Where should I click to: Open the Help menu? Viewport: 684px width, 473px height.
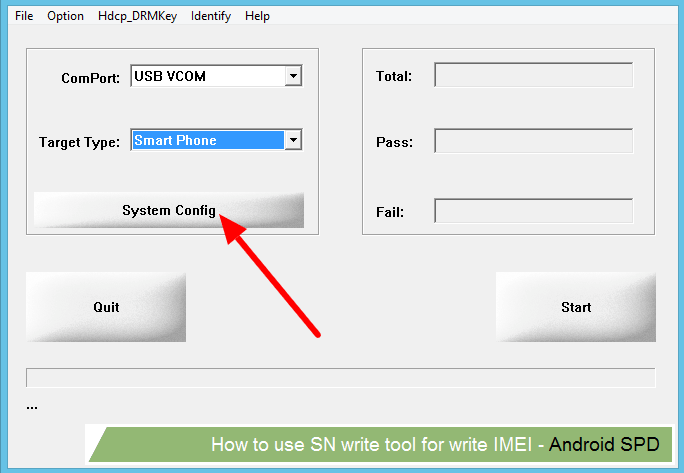point(257,16)
